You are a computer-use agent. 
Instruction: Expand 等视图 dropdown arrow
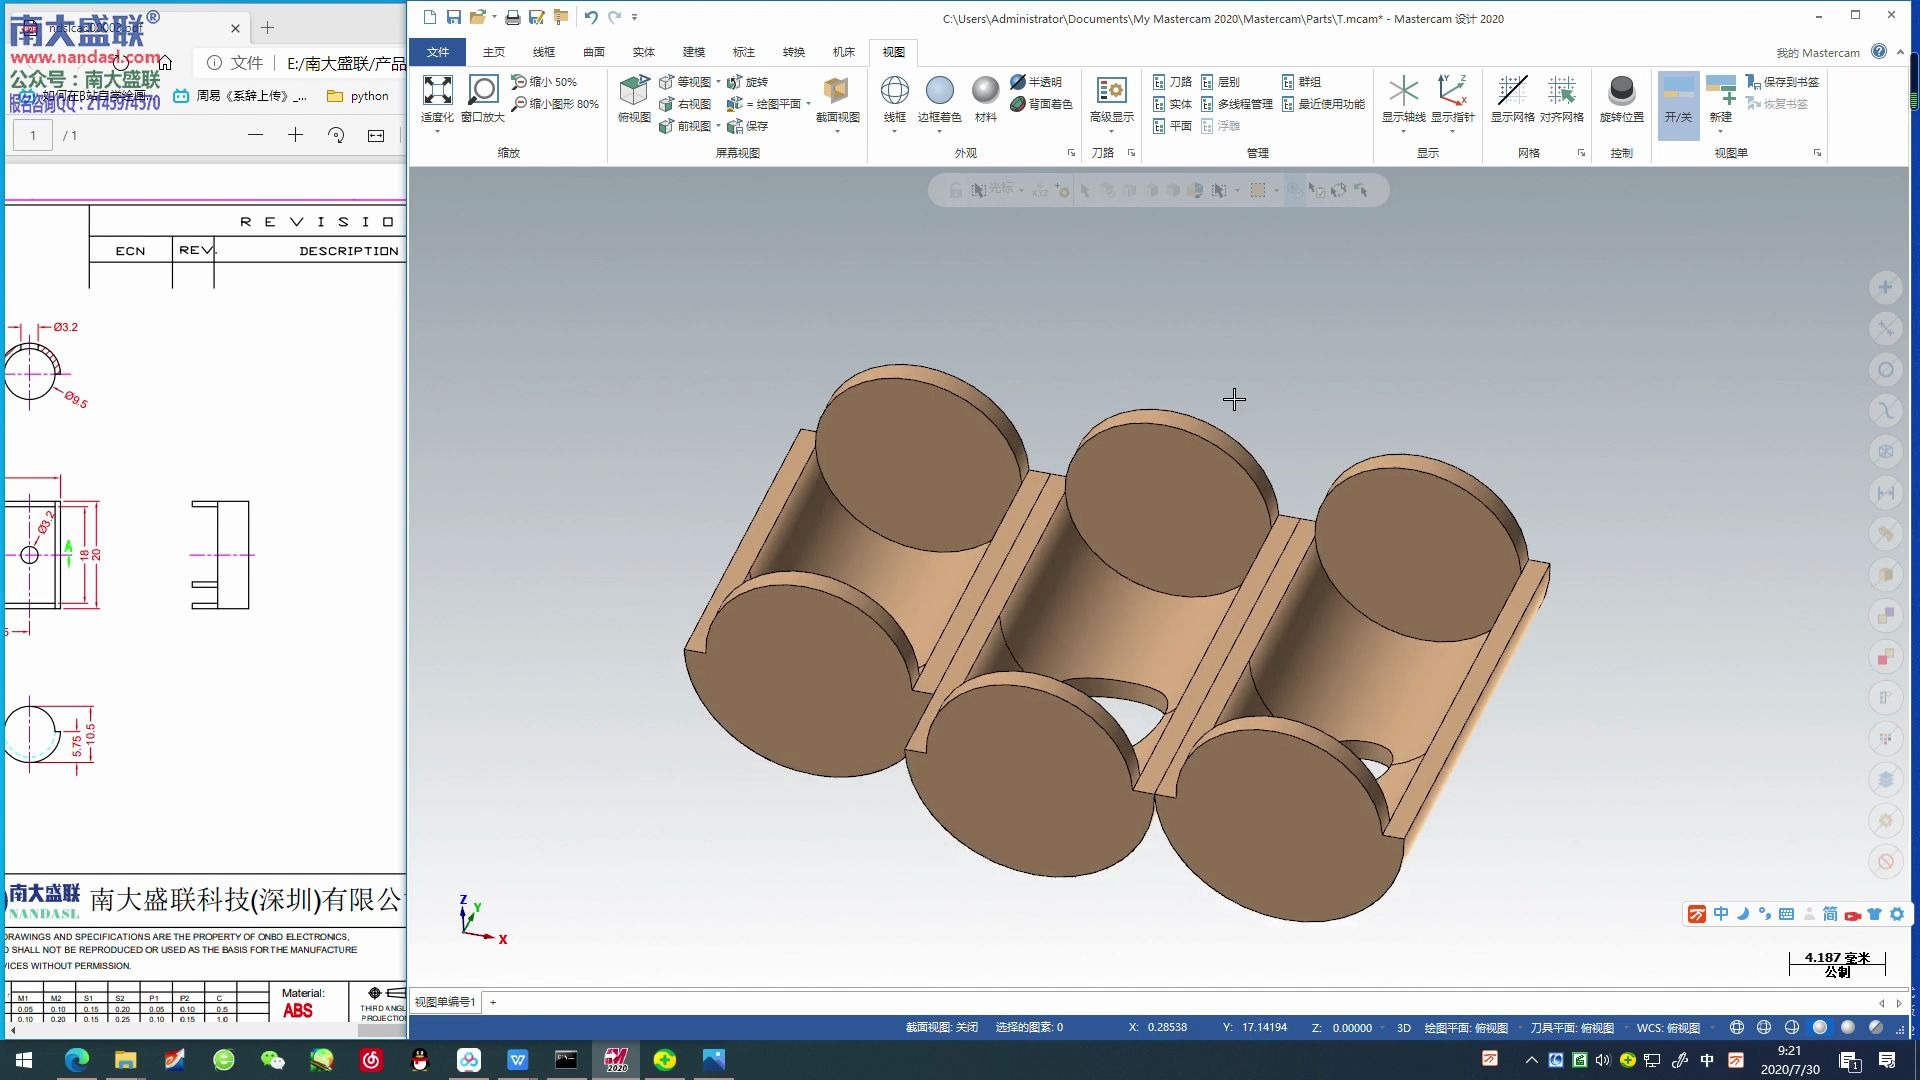point(718,82)
